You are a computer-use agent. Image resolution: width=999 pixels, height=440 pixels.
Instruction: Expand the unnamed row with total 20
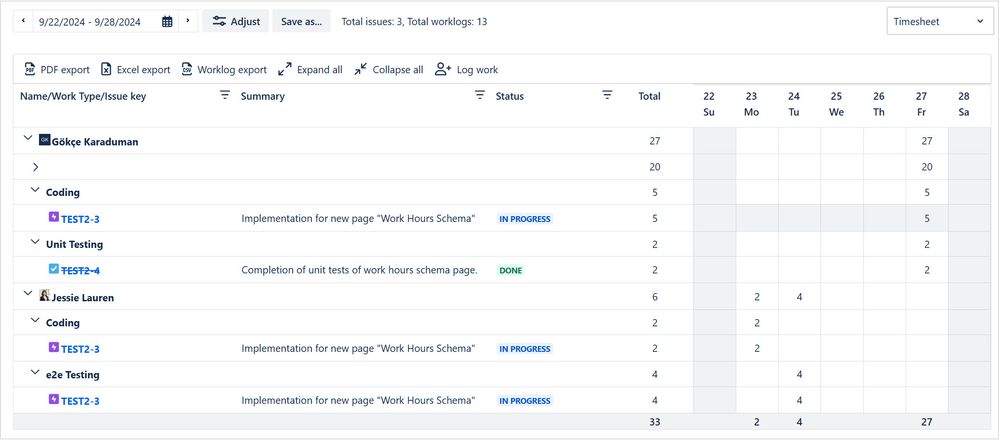click(x=36, y=167)
